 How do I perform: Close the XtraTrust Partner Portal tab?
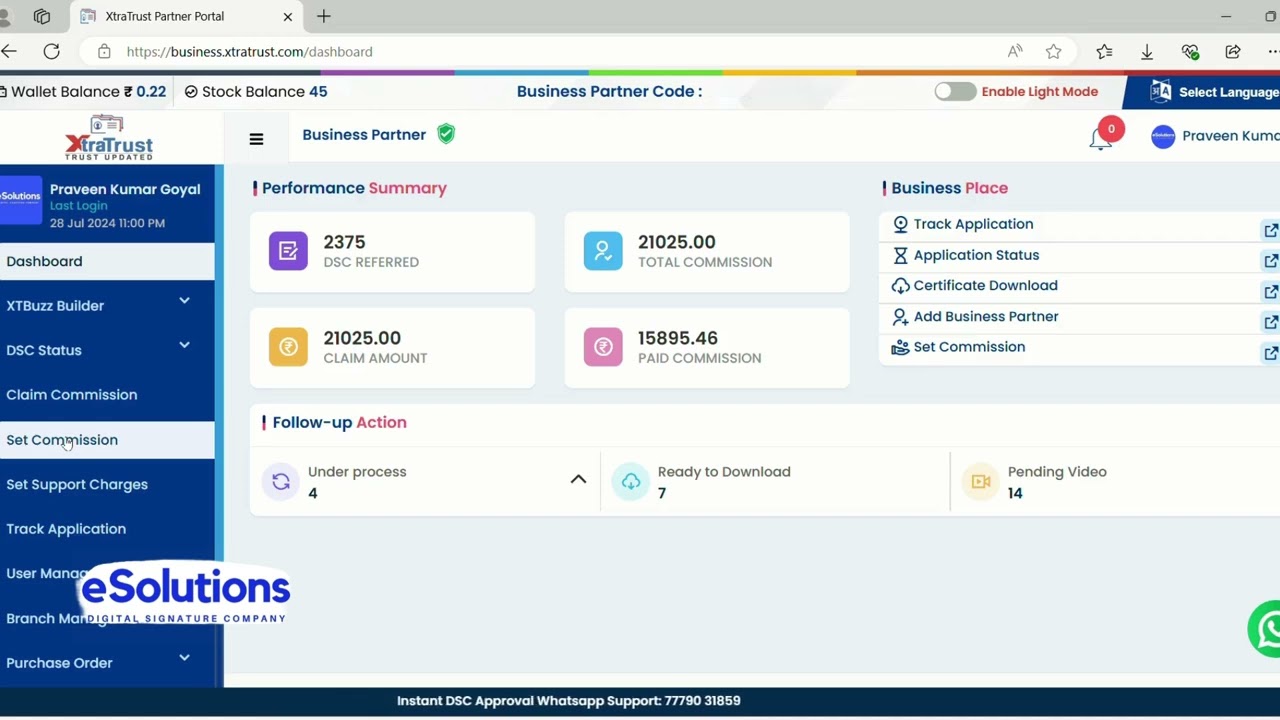288,16
